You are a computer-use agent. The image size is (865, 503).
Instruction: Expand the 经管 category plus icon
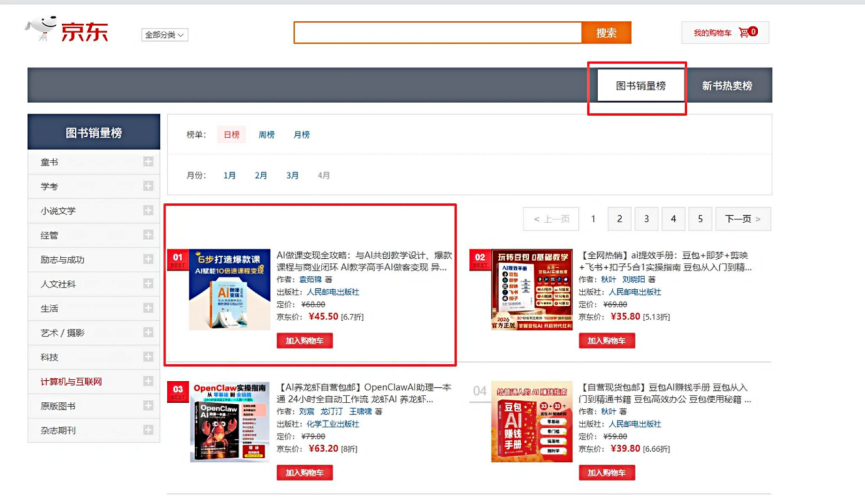coord(148,235)
